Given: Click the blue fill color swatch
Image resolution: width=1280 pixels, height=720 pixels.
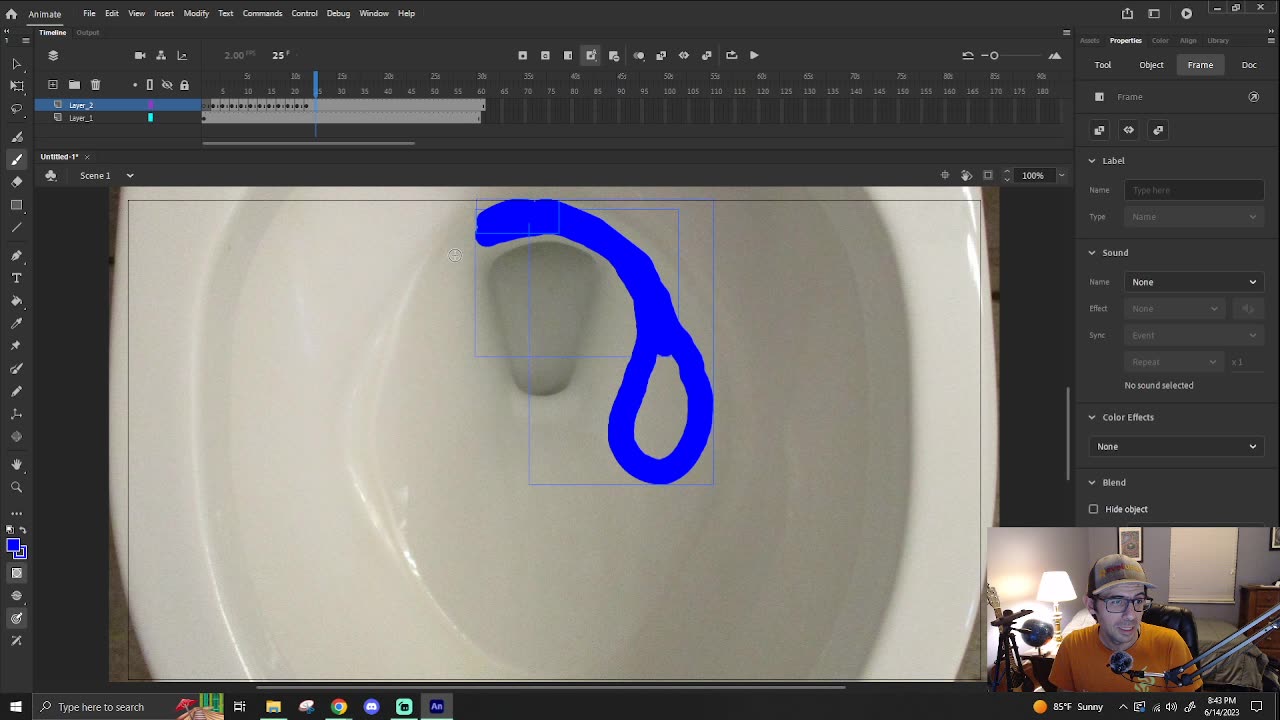Looking at the screenshot, I should [13, 546].
